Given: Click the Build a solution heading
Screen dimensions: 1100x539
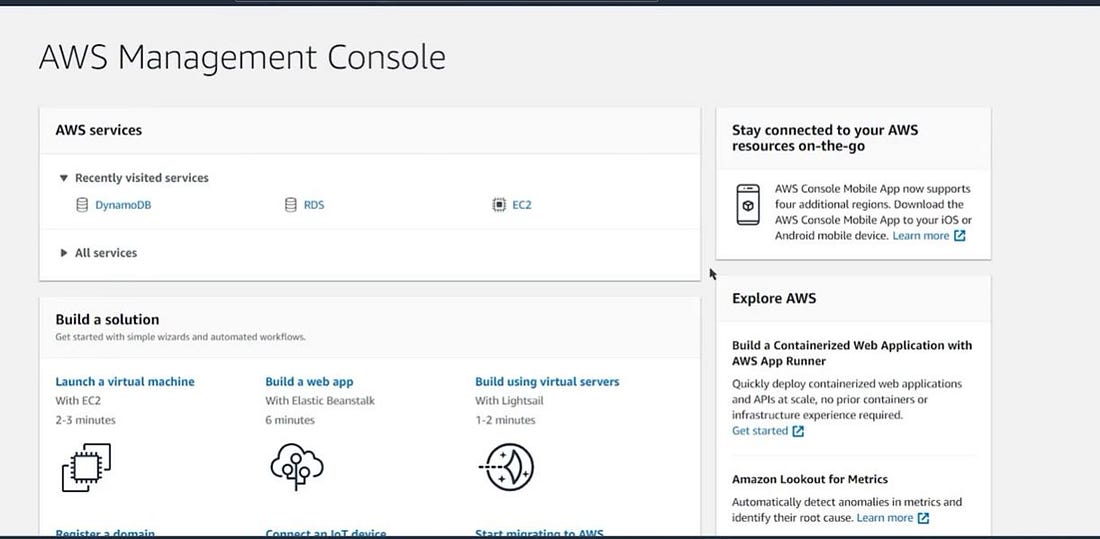Looking at the screenshot, I should (x=107, y=319).
